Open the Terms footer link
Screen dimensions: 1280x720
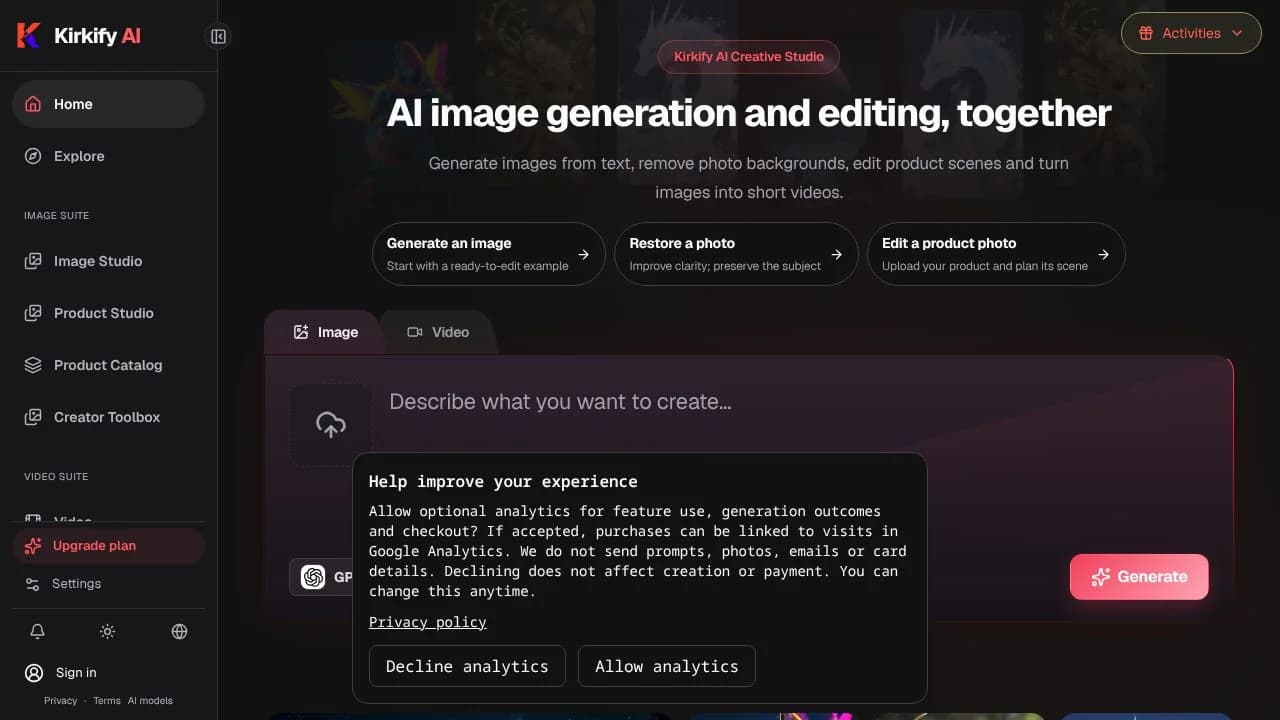coord(107,701)
